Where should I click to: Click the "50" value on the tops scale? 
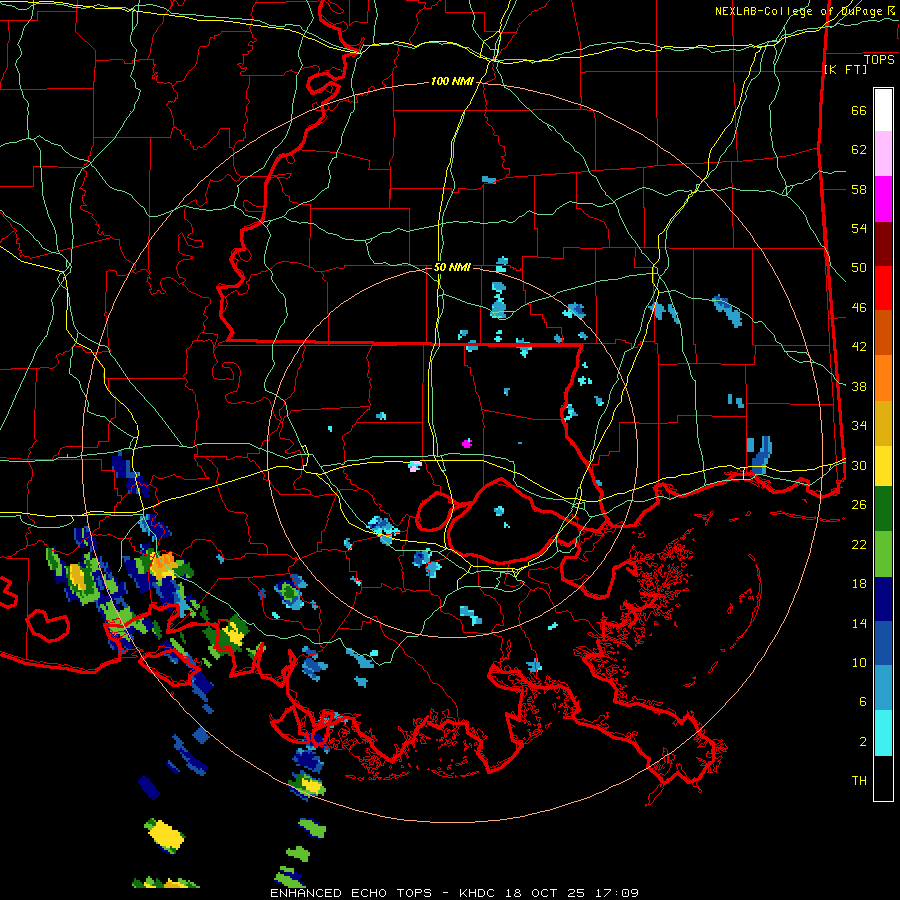point(859,268)
